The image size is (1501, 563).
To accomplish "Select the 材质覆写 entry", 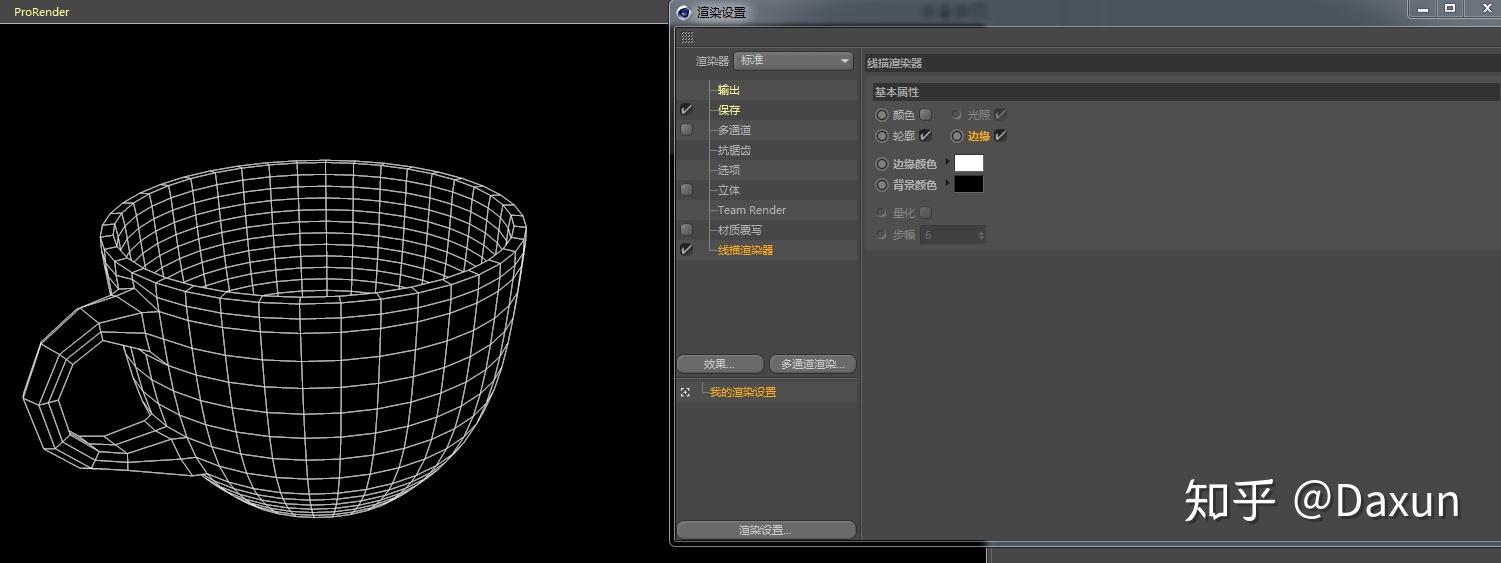I will point(740,230).
